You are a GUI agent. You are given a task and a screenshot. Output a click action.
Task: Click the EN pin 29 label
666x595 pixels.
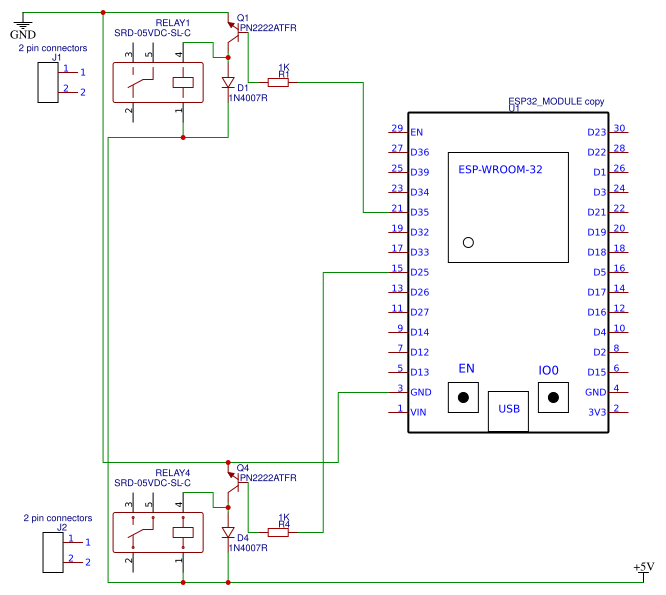416,133
